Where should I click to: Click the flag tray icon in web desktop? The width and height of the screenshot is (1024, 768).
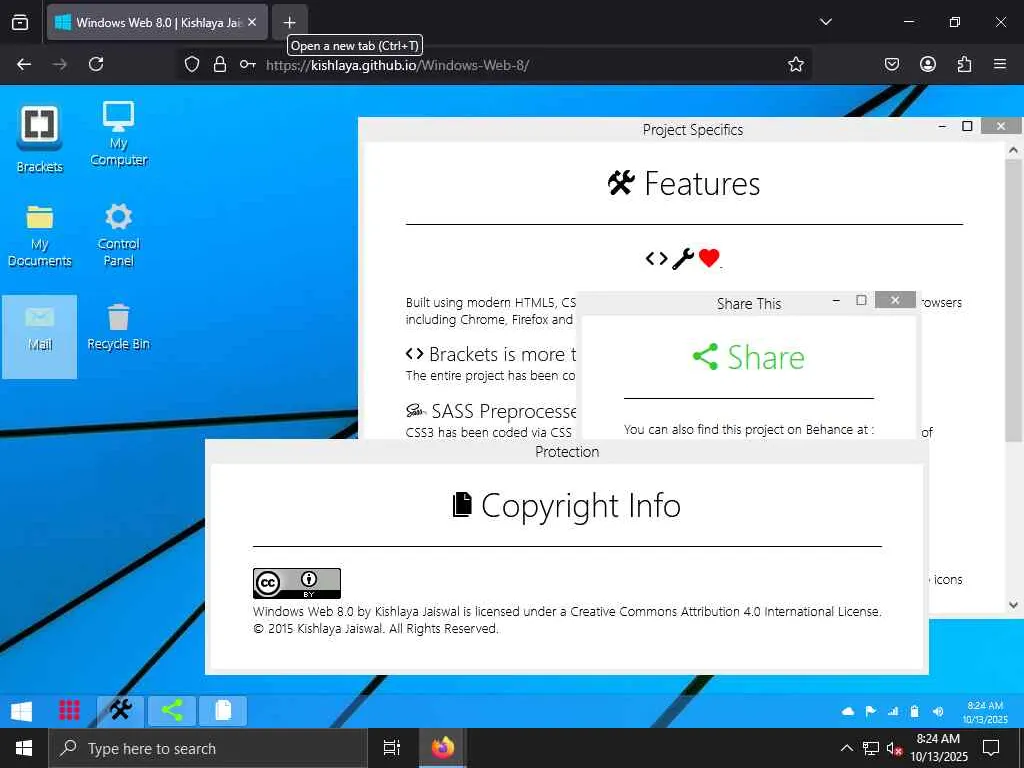pyautogui.click(x=871, y=711)
